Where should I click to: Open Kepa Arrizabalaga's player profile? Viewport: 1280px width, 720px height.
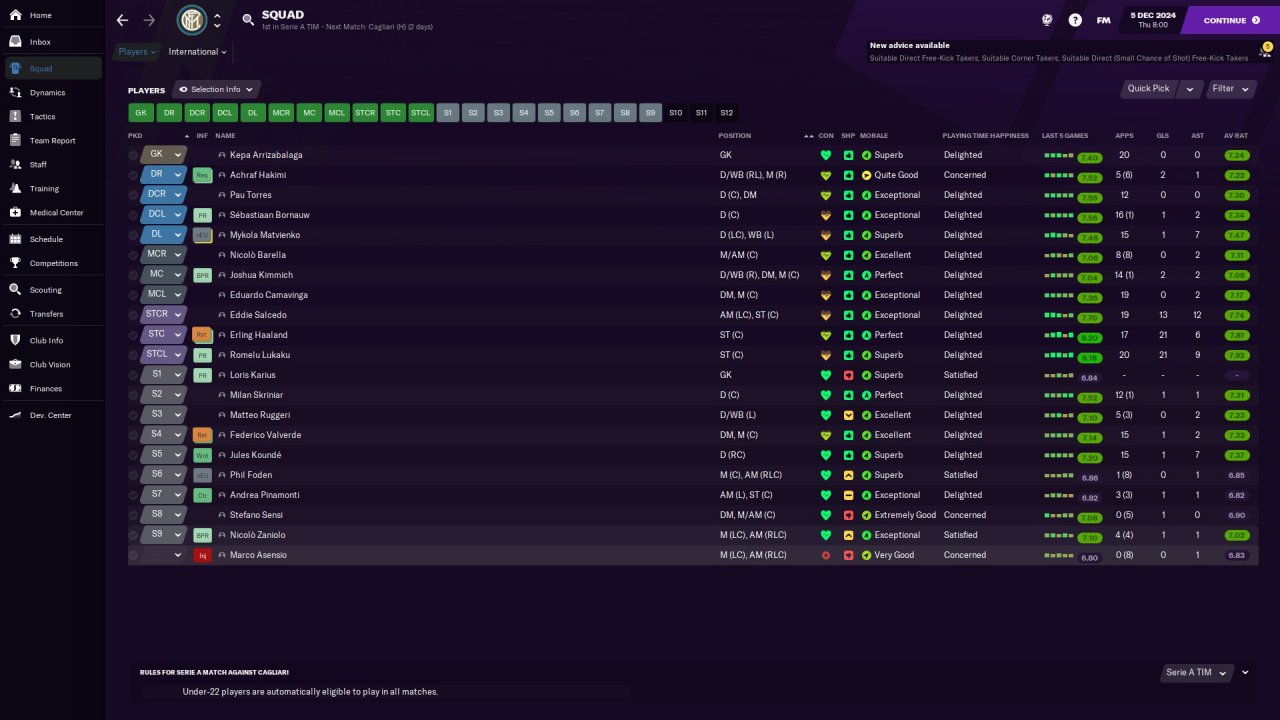tap(266, 155)
